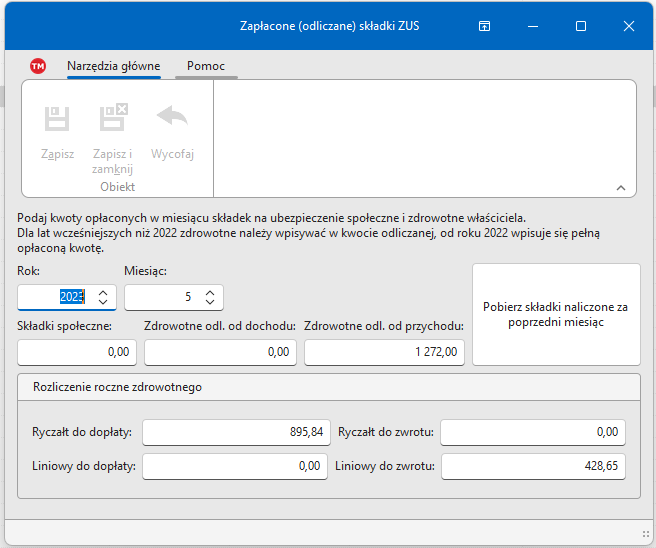
Task: Select the Liniowy do dopłaty field
Action: (236, 466)
